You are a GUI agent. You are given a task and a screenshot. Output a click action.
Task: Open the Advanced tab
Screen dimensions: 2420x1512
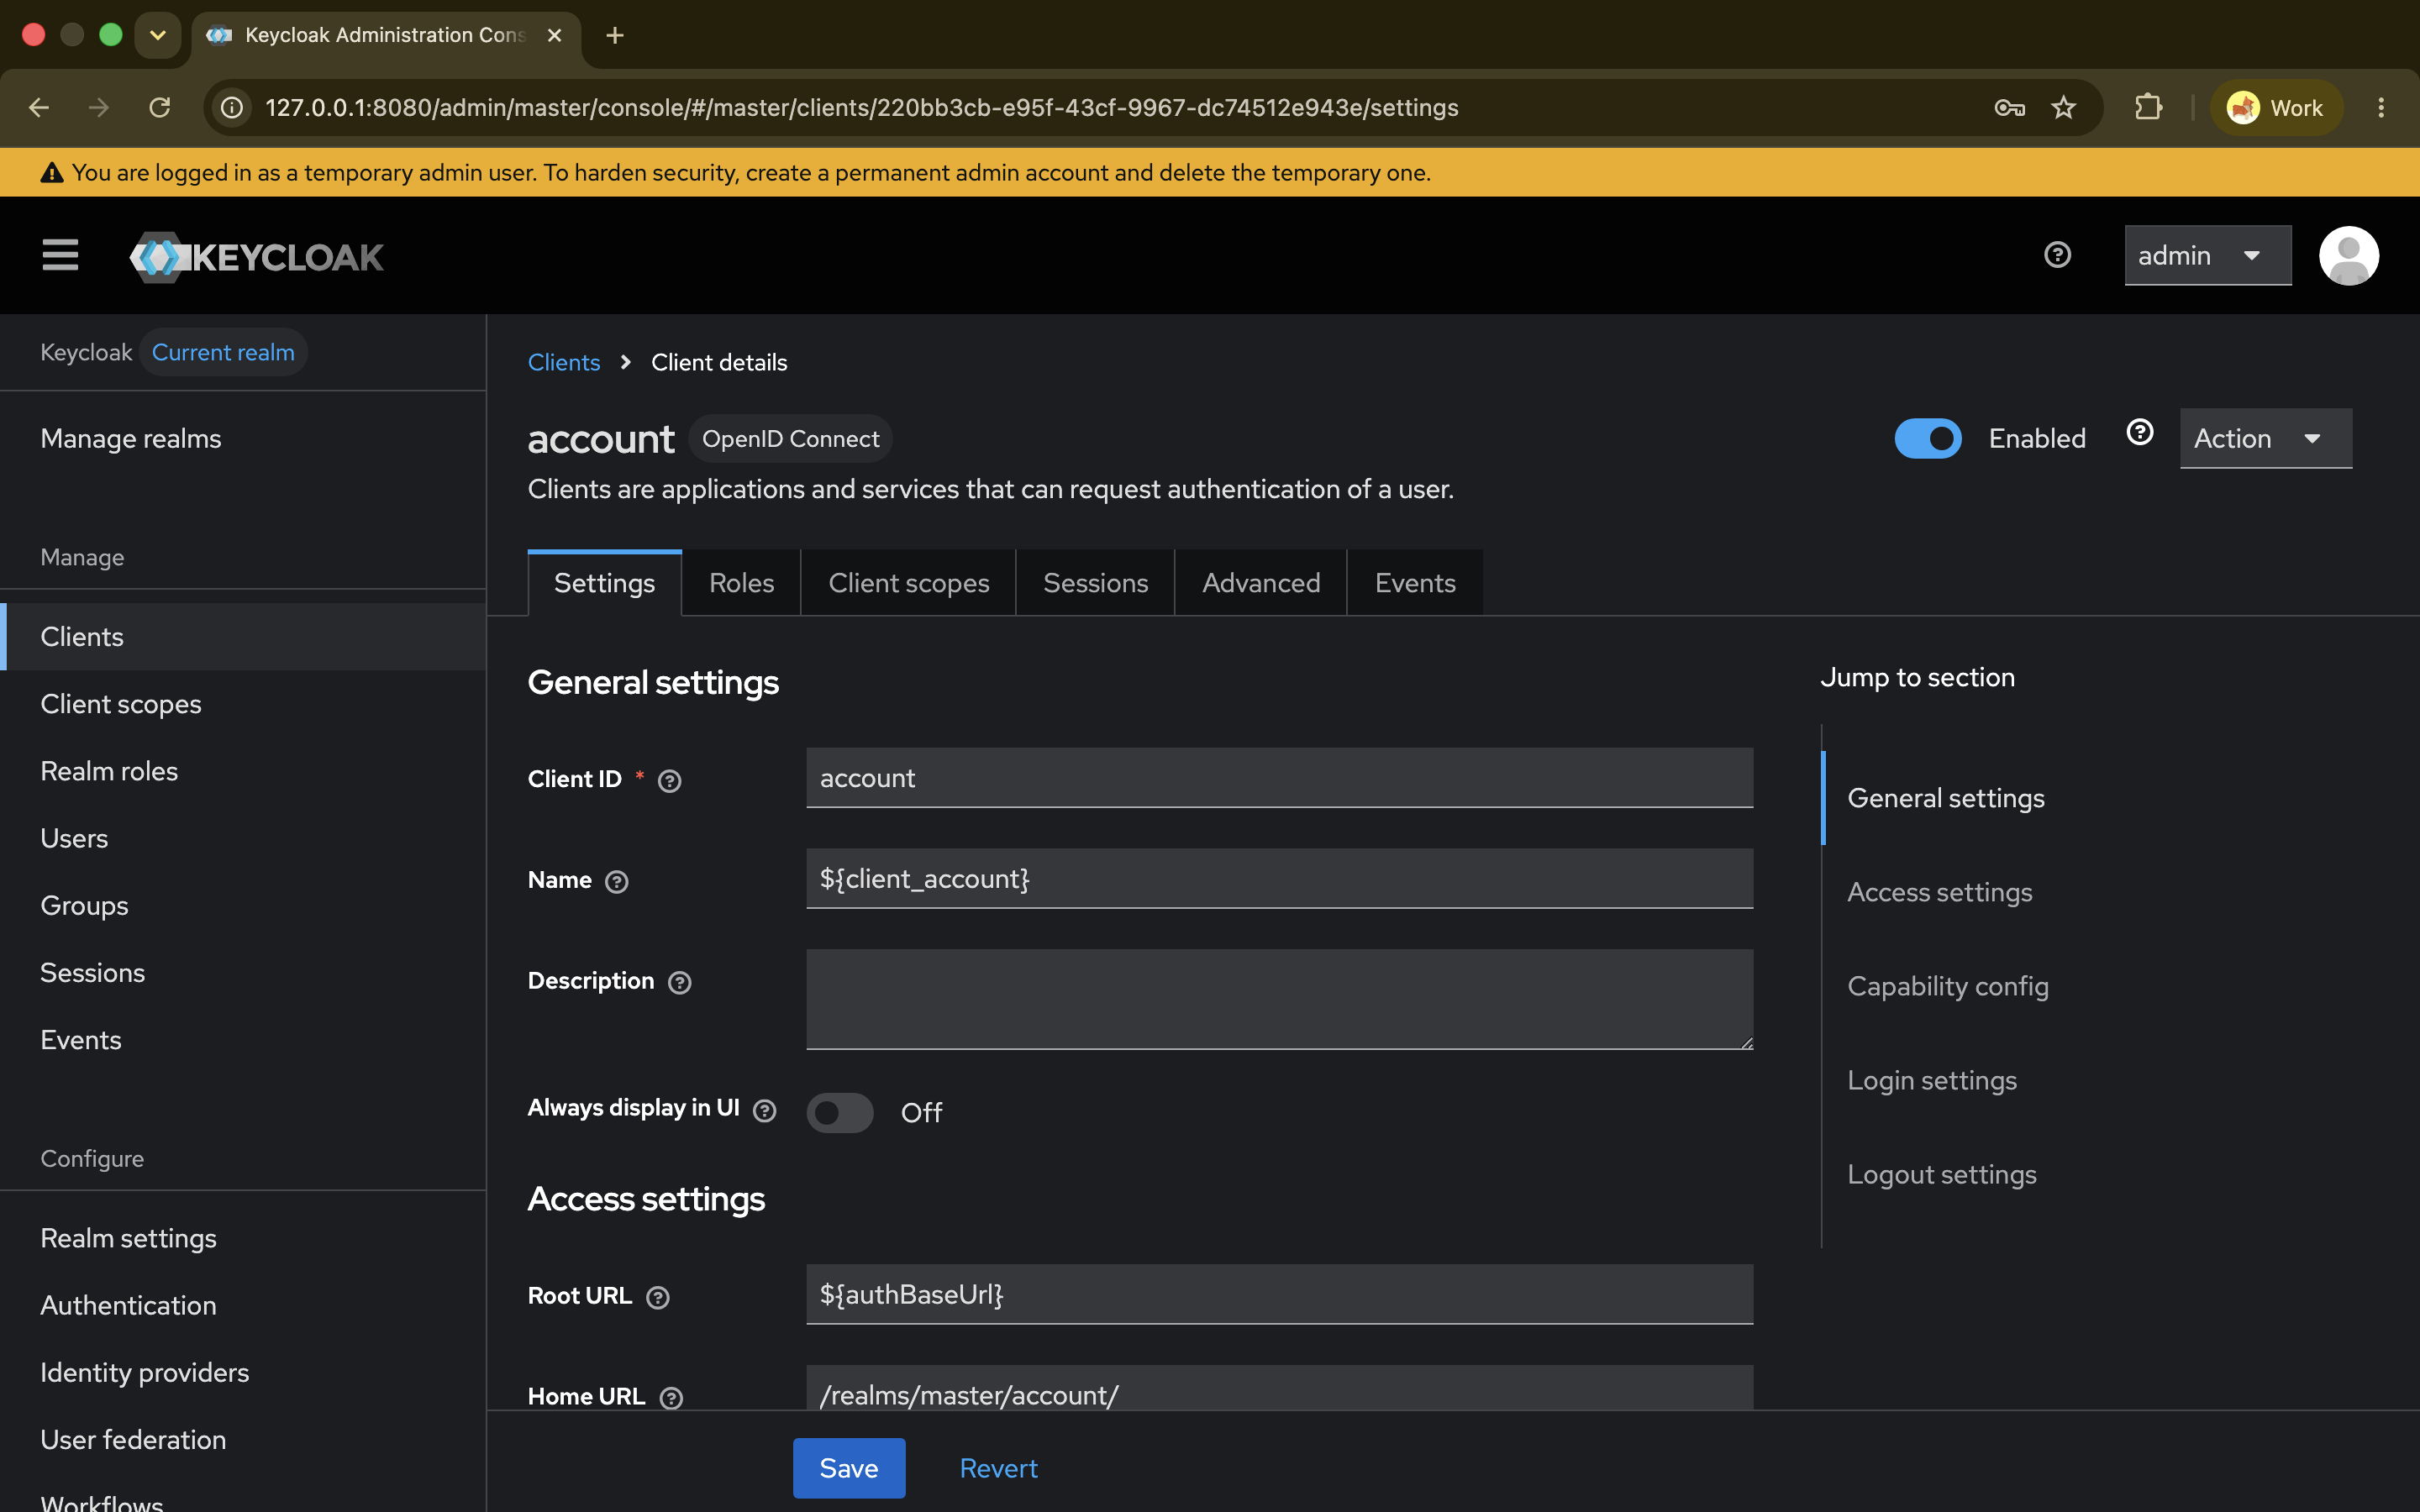pos(1261,583)
